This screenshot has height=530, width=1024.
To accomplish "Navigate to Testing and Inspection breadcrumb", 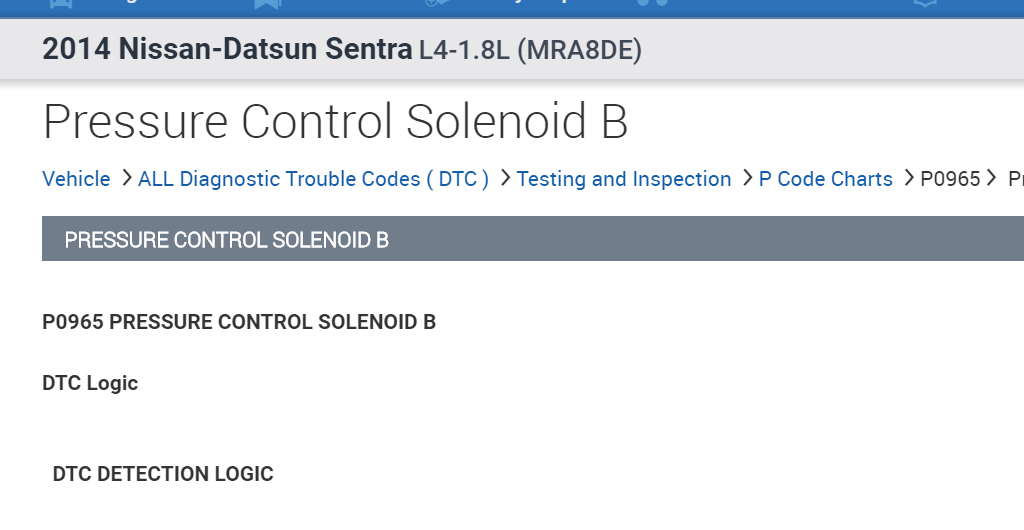I will coord(624,179).
